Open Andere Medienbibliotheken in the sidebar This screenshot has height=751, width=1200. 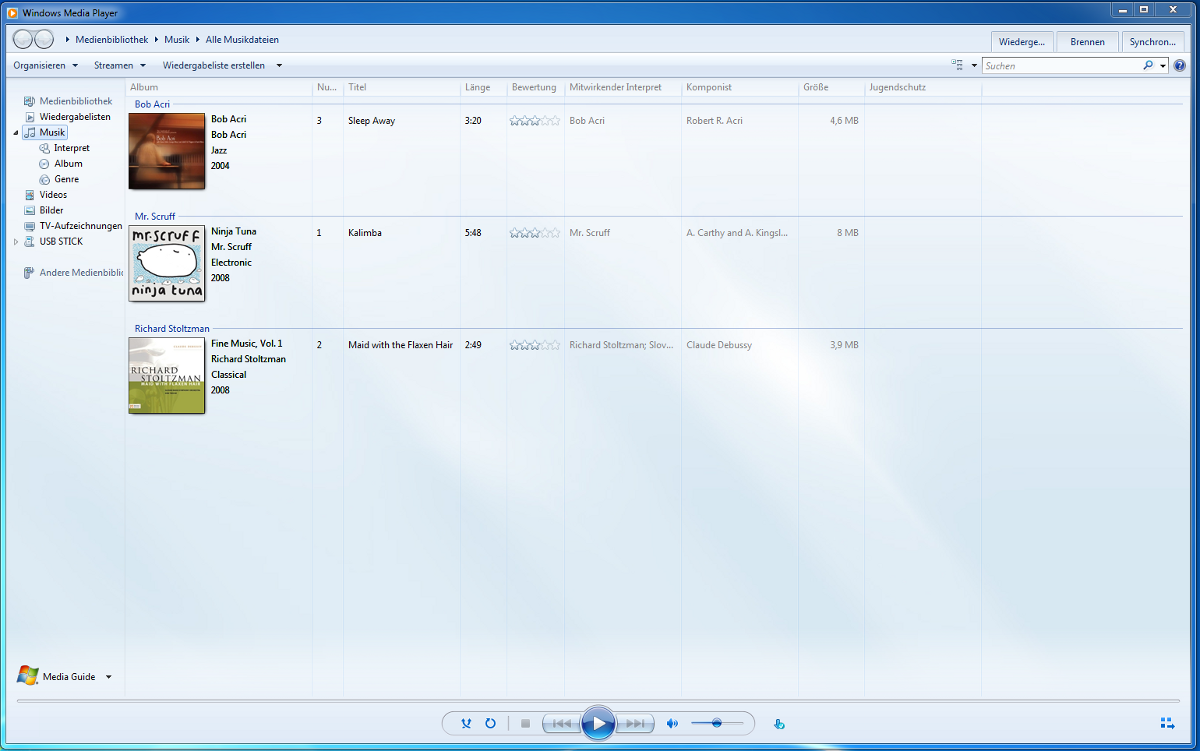(x=80, y=272)
